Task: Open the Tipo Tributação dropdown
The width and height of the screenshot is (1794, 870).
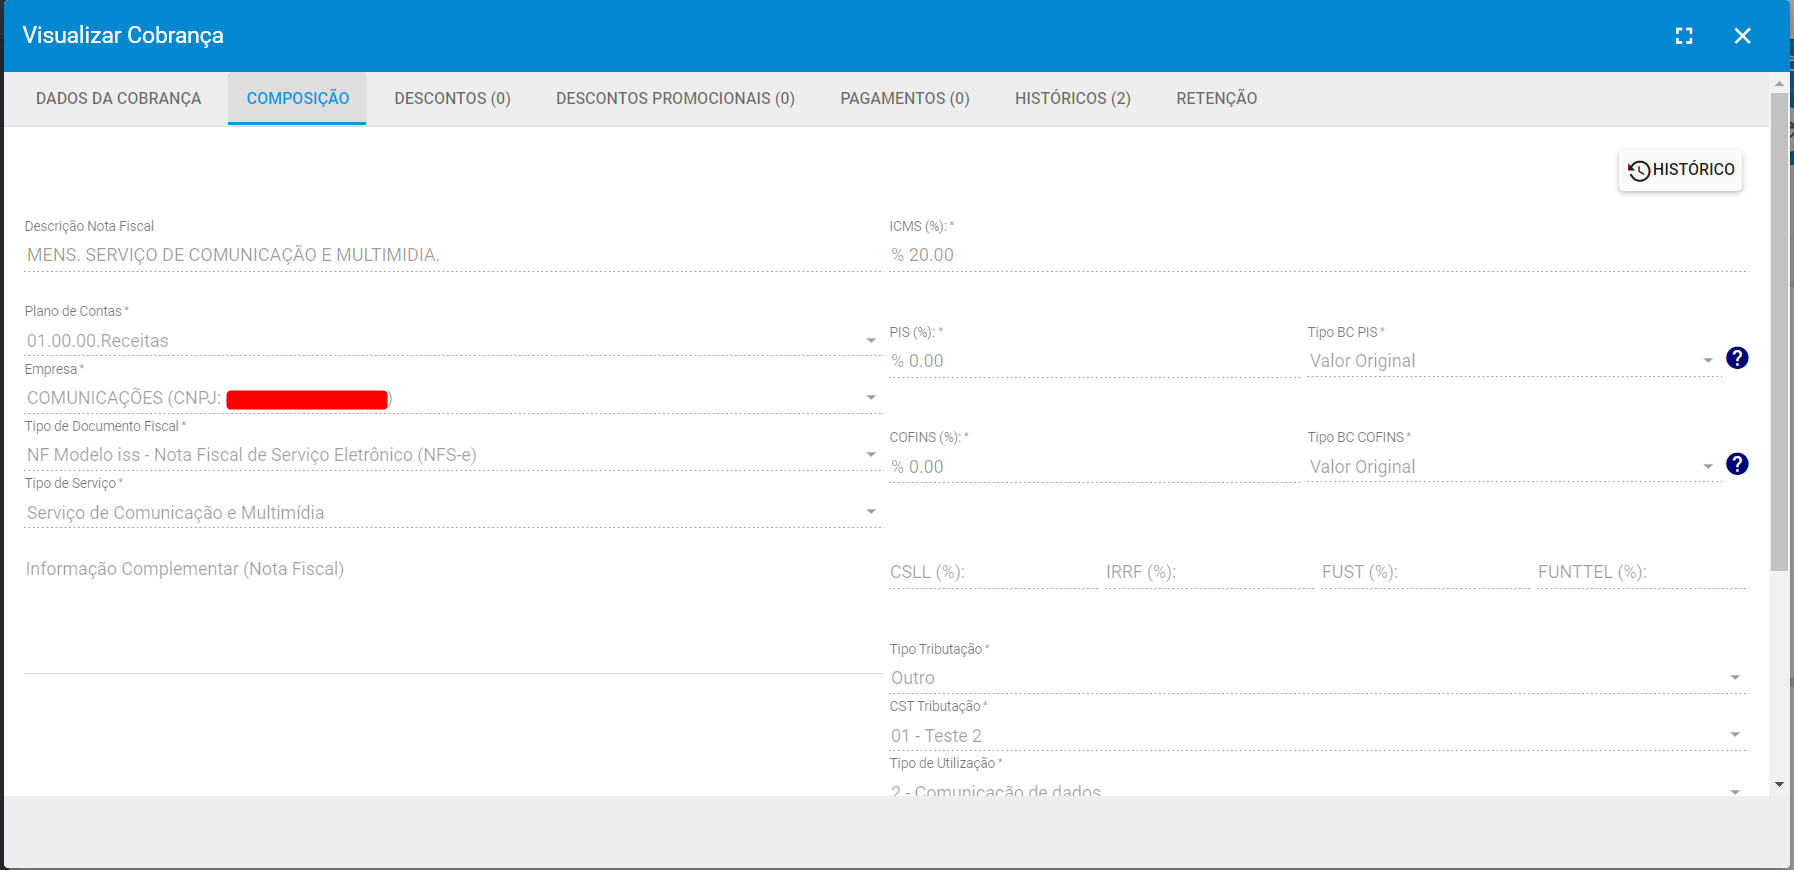Action: (1318, 678)
